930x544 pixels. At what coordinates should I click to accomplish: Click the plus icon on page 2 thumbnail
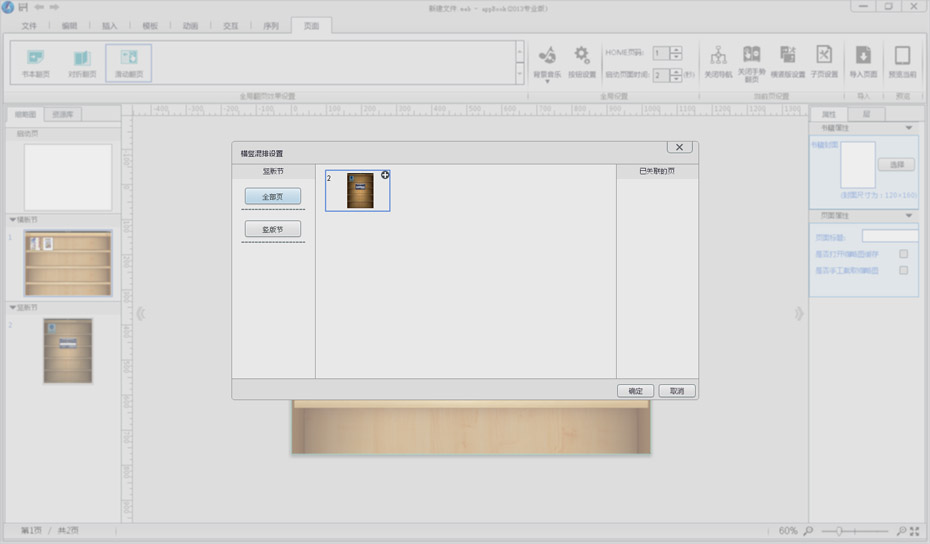tap(385, 175)
